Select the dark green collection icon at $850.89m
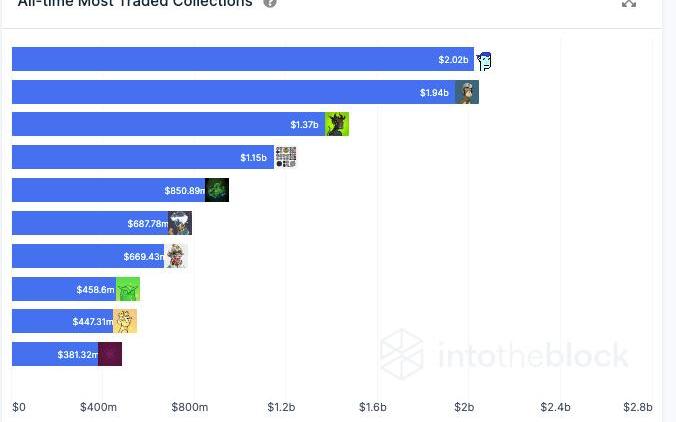 click(x=217, y=190)
